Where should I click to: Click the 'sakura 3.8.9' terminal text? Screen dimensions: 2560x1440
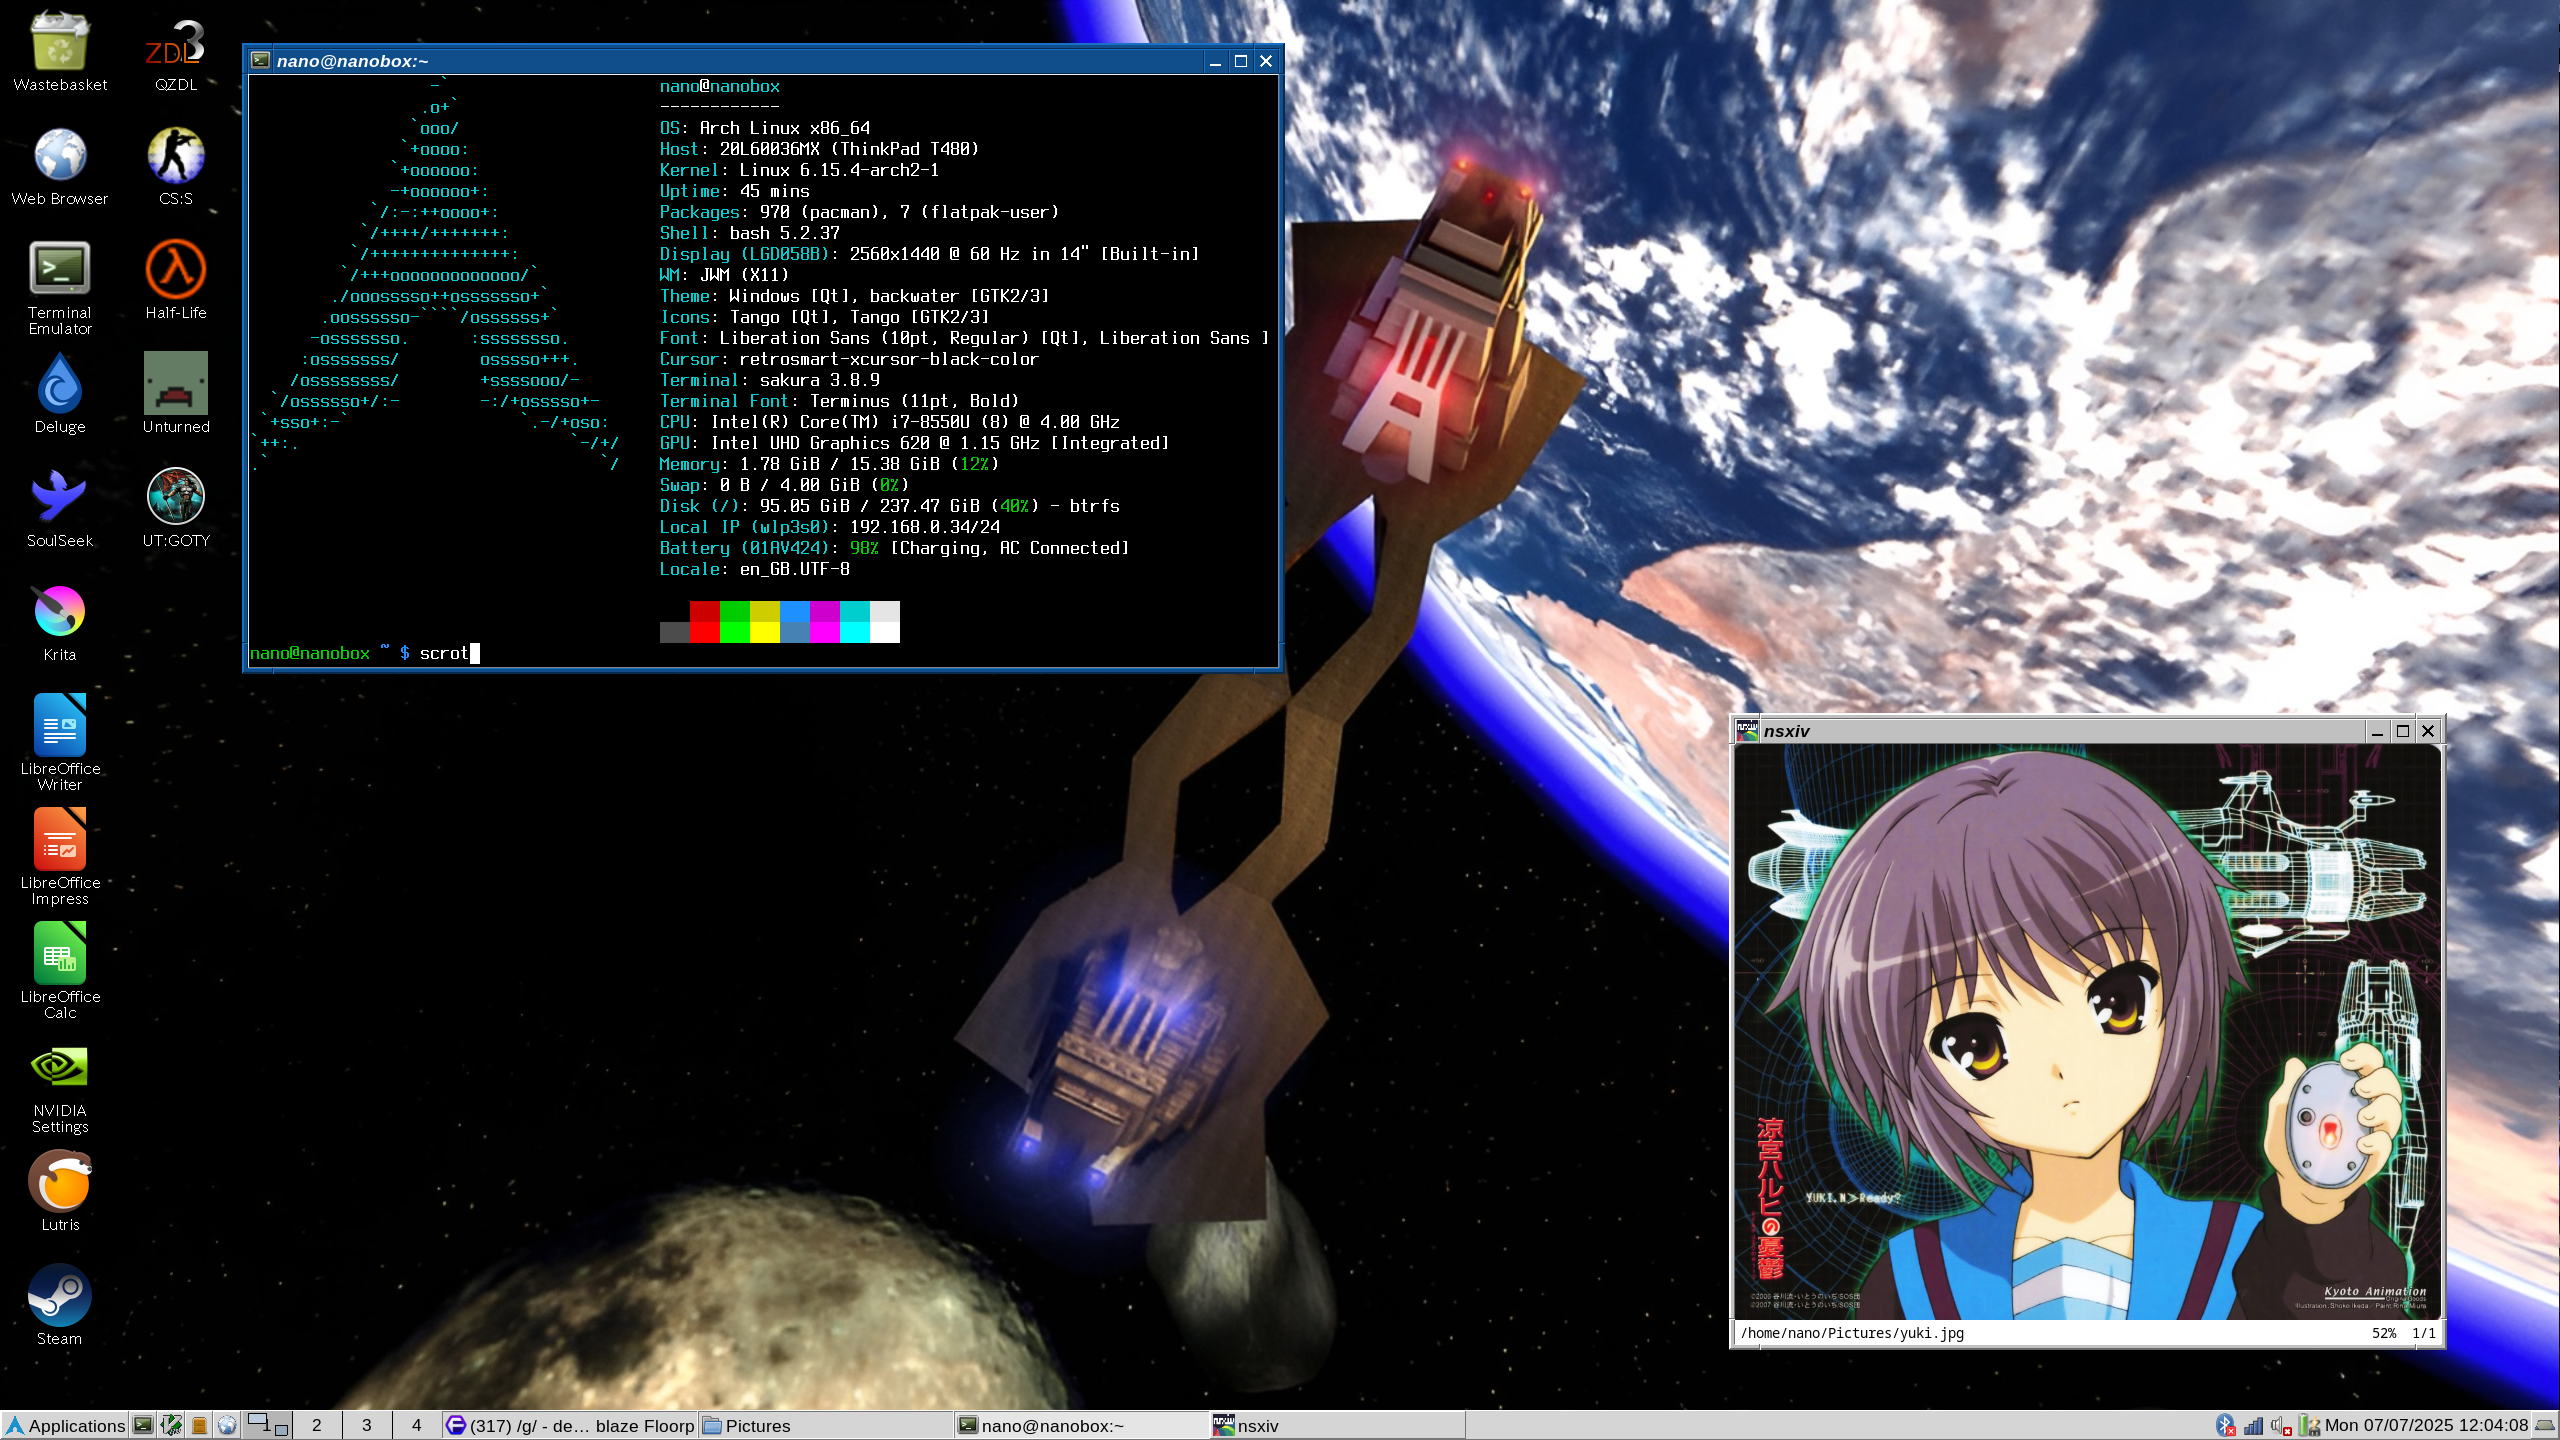tap(820, 380)
